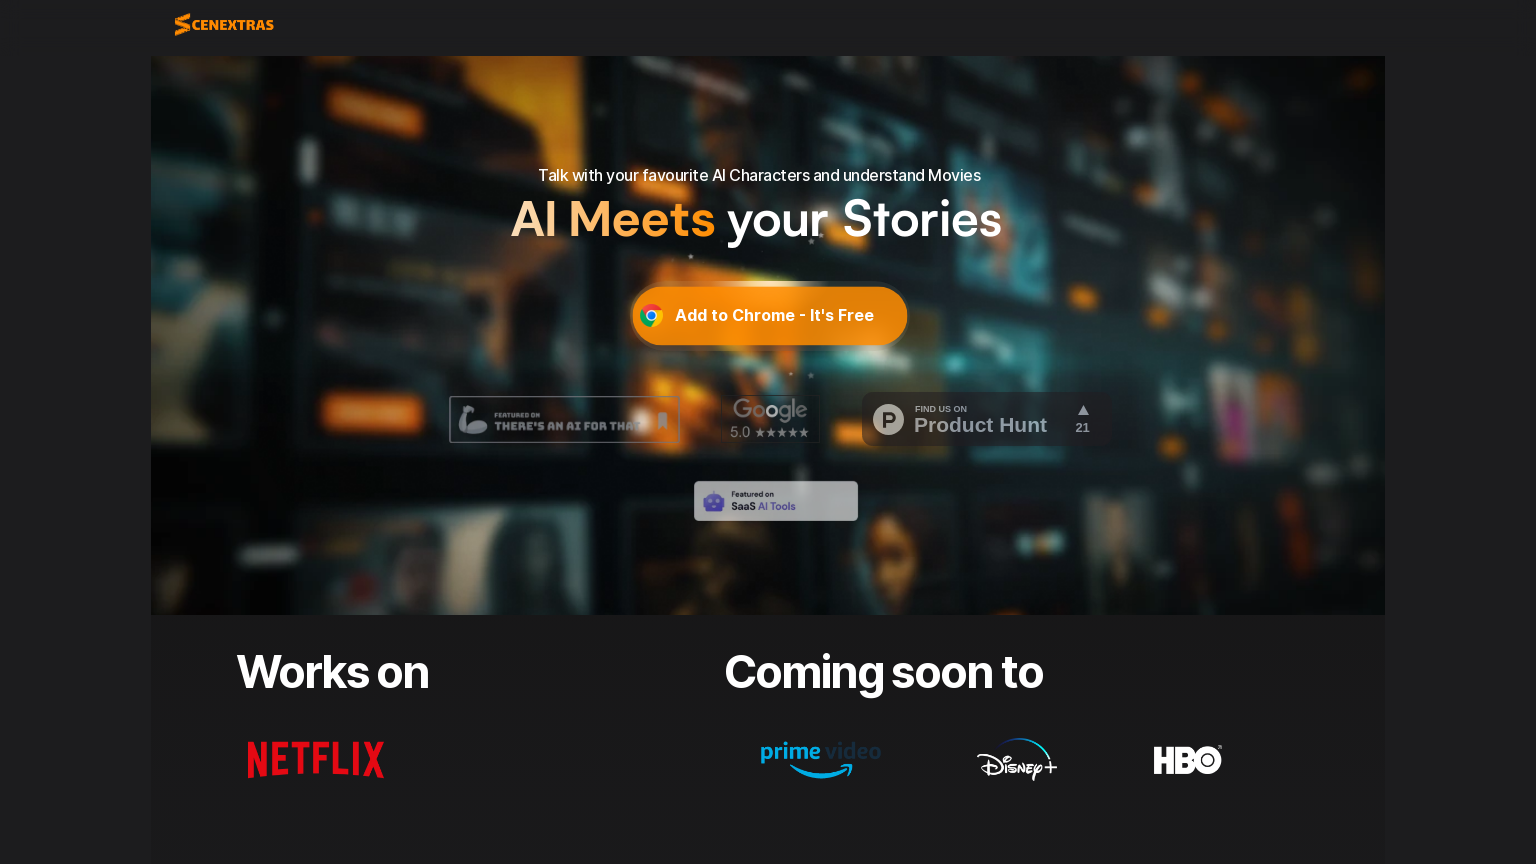Open There's An AI For That badge

click(564, 419)
